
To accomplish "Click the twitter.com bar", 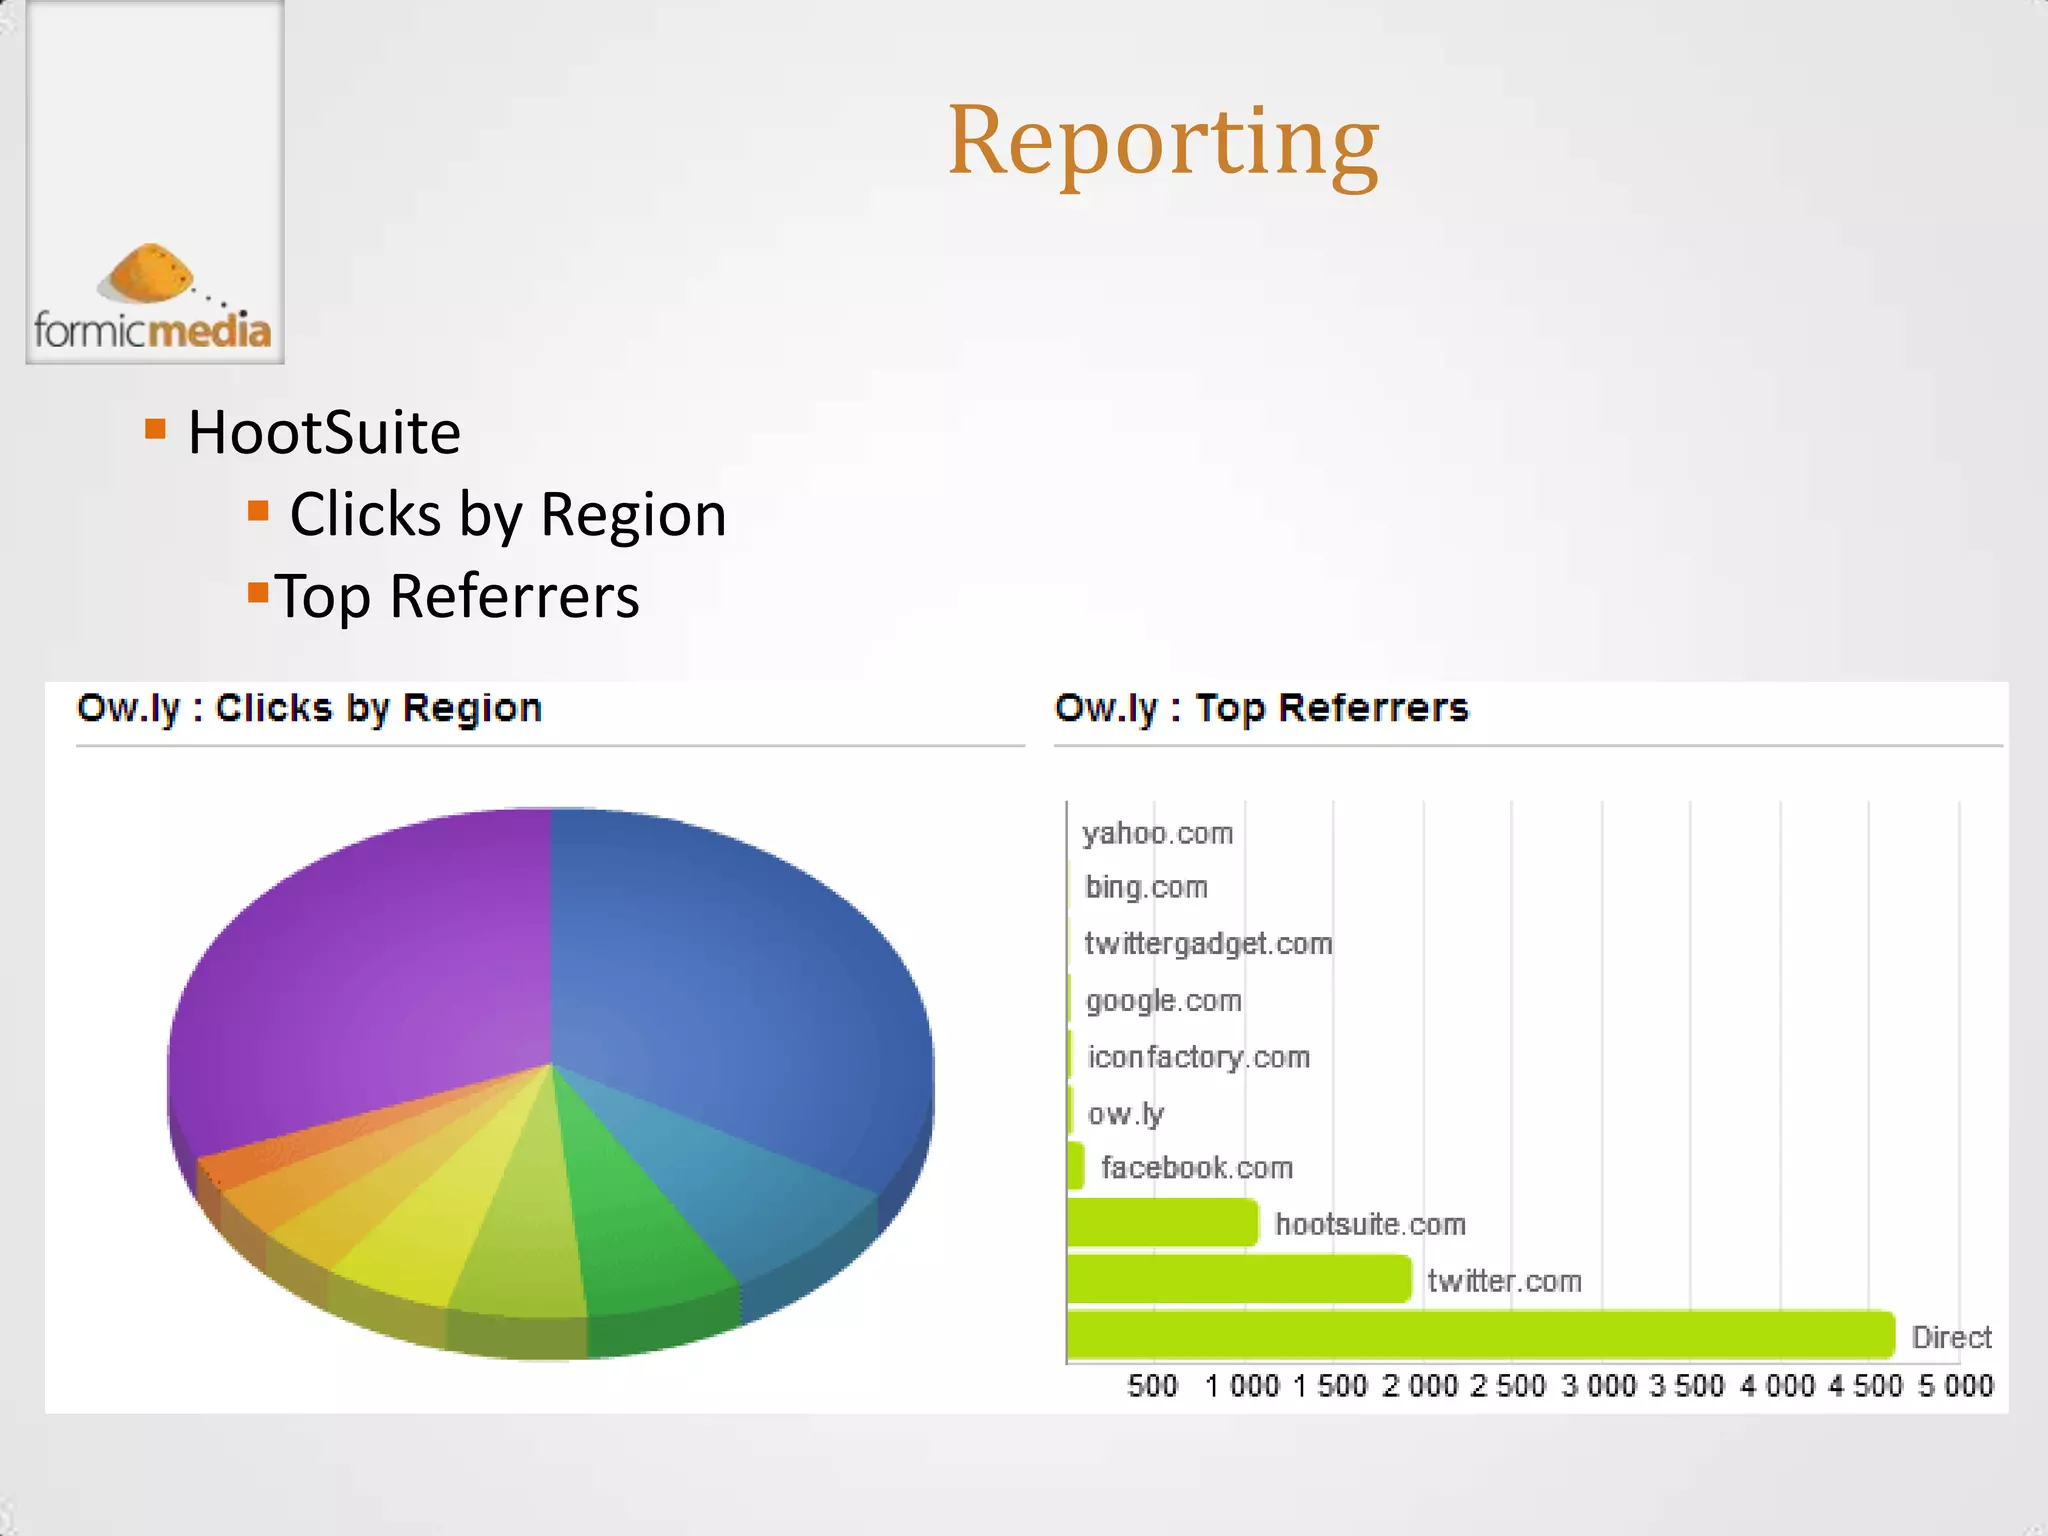I will 1239,1279.
